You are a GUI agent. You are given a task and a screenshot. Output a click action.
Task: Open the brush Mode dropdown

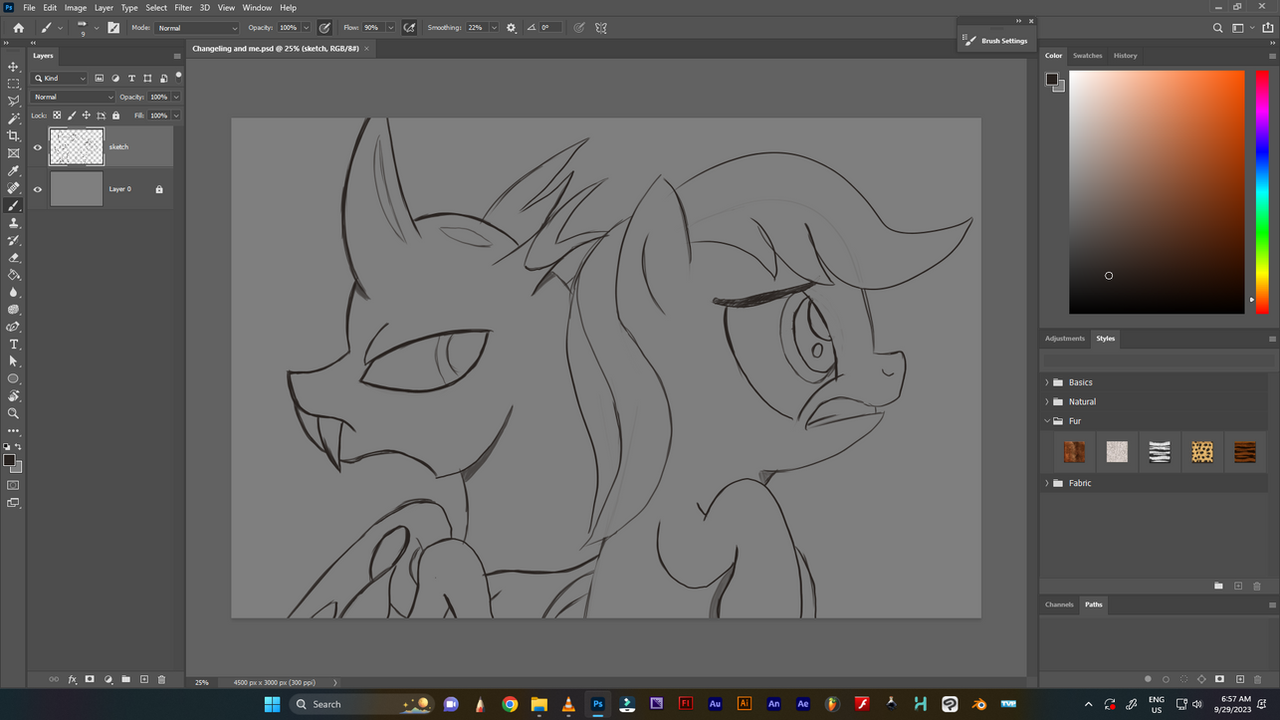197,28
